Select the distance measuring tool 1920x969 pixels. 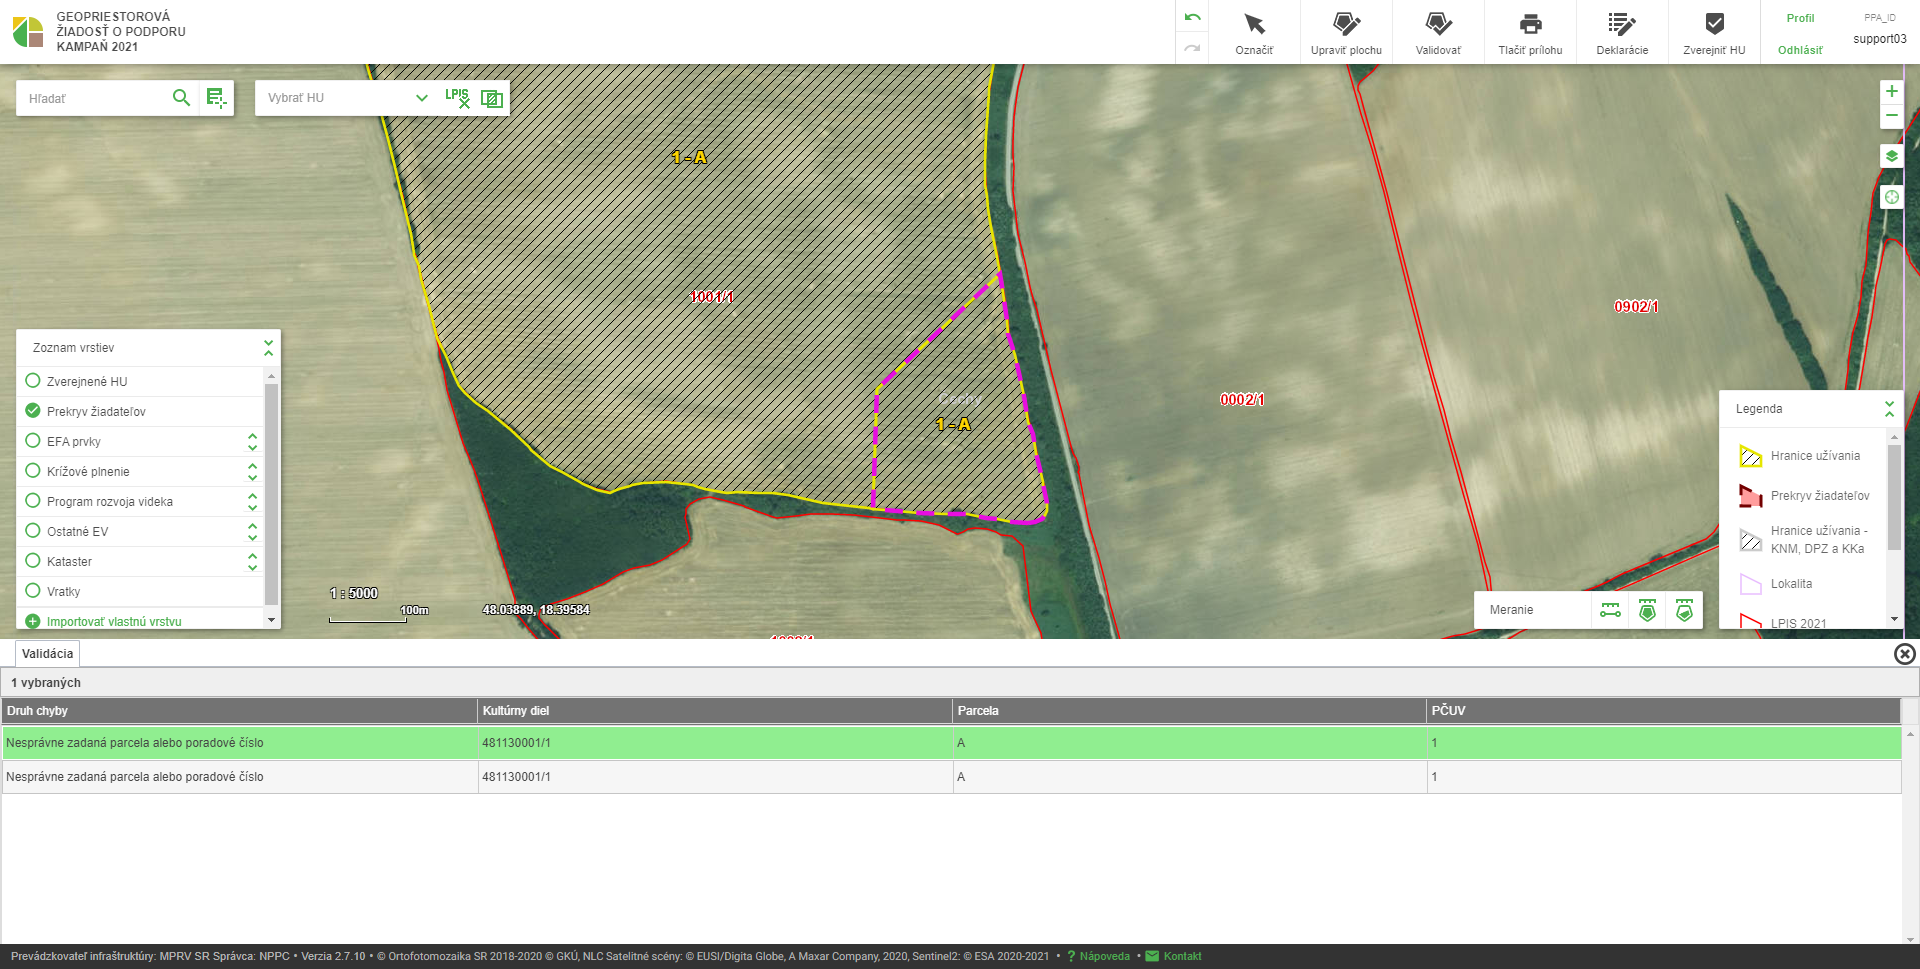coord(1610,610)
